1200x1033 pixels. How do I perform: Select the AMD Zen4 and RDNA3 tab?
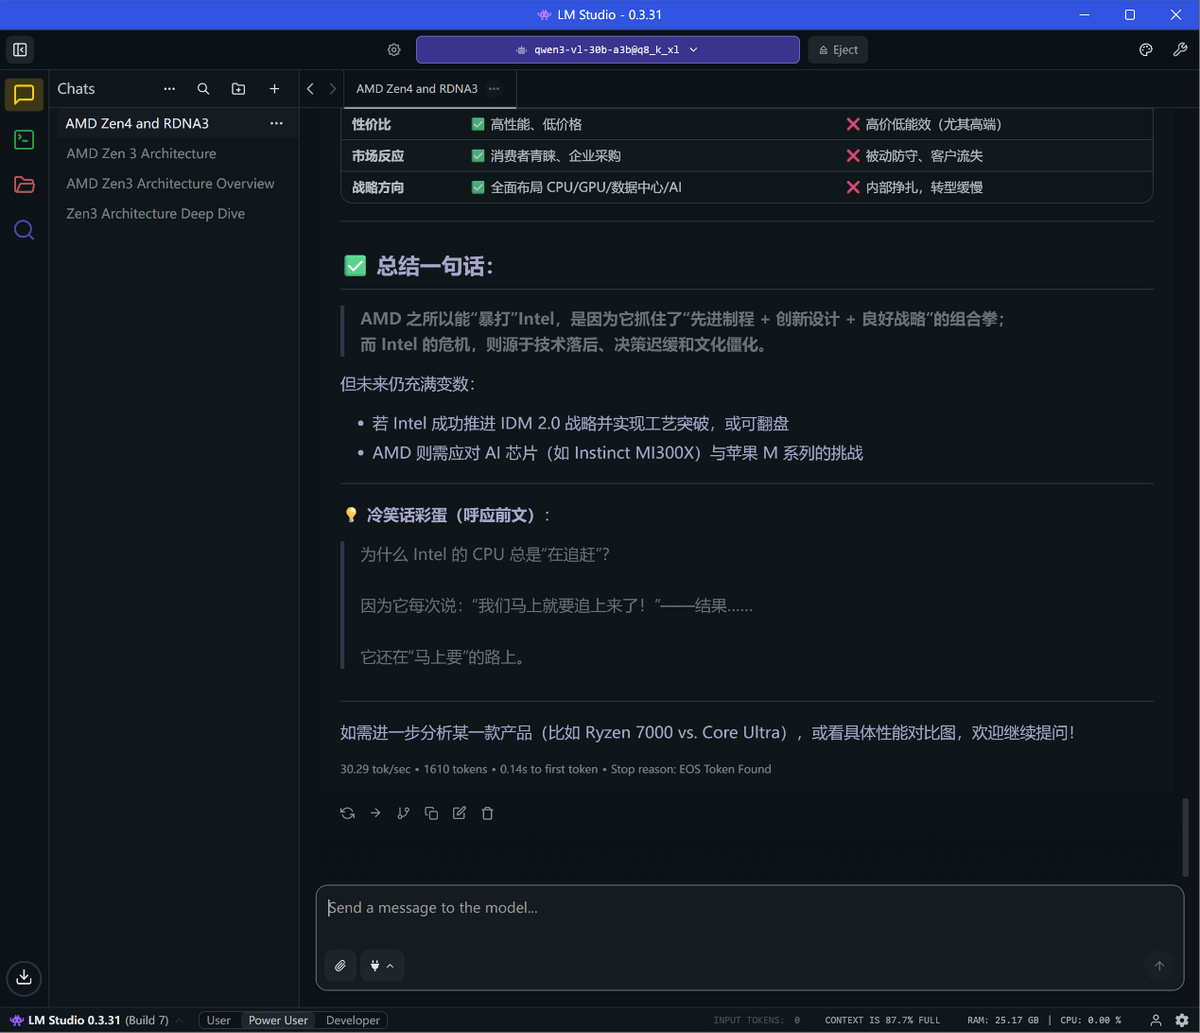pos(417,89)
